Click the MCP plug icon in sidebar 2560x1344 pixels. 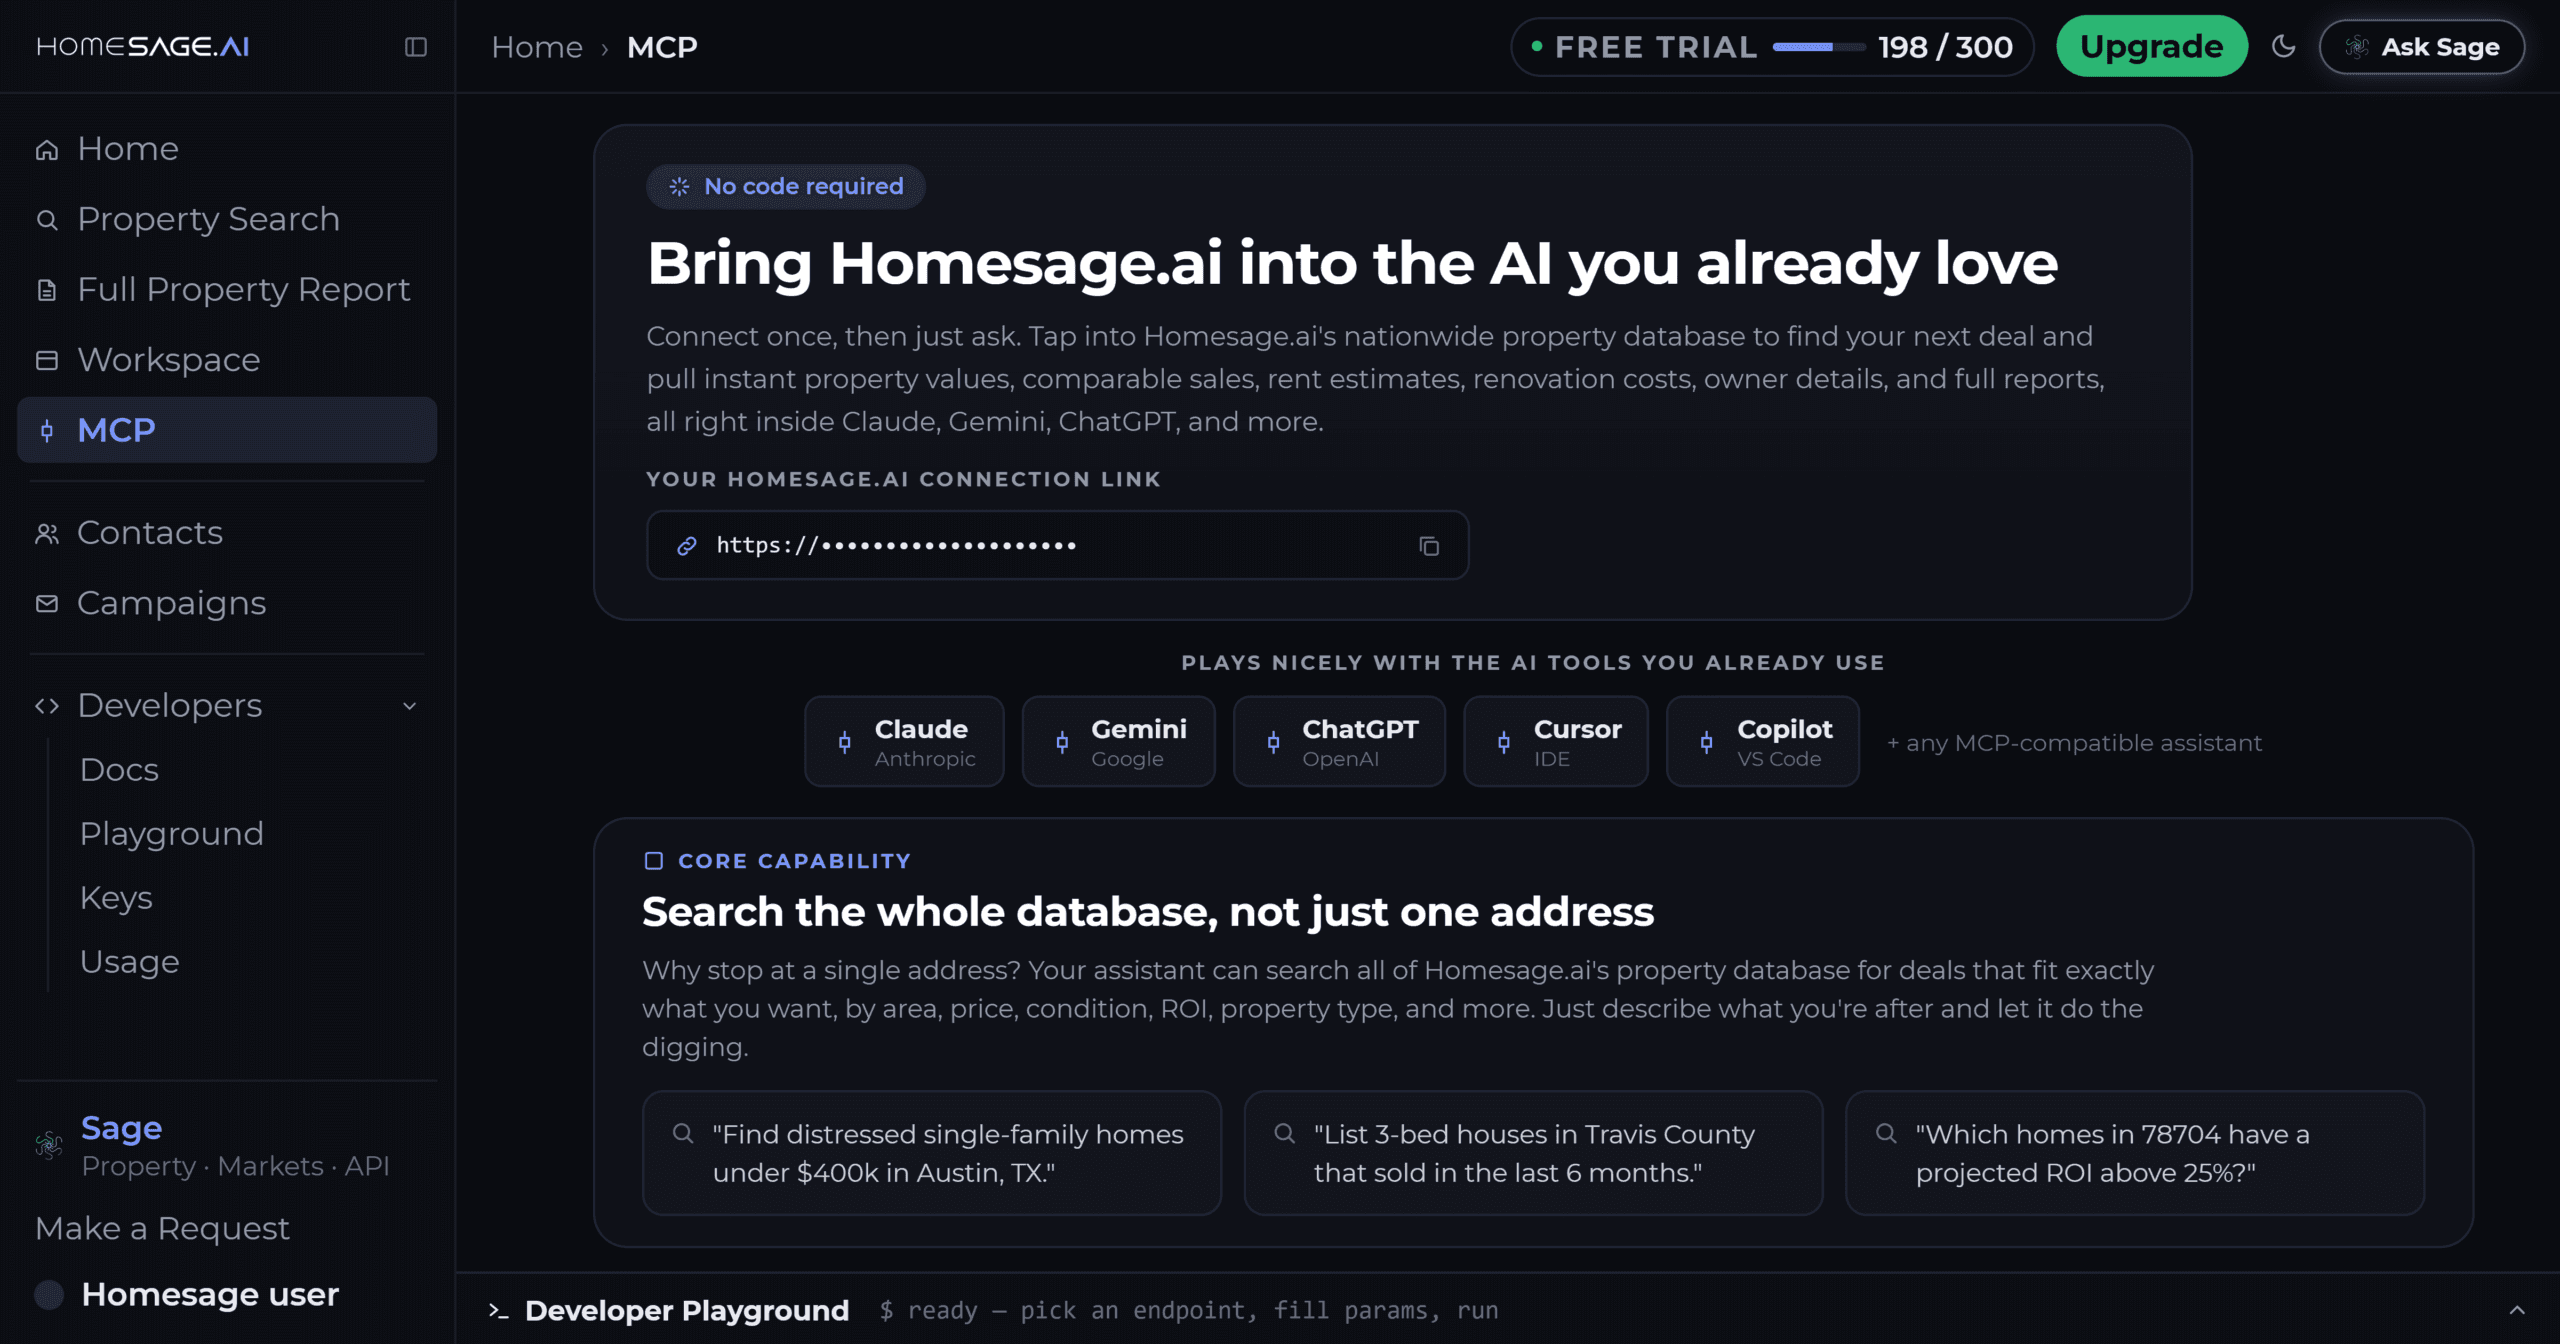(47, 431)
